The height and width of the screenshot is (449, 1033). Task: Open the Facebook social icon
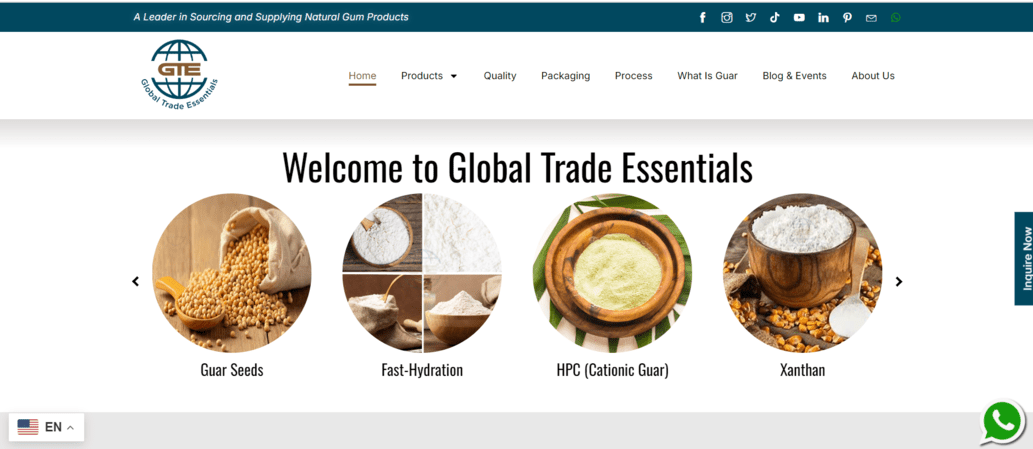tap(702, 18)
